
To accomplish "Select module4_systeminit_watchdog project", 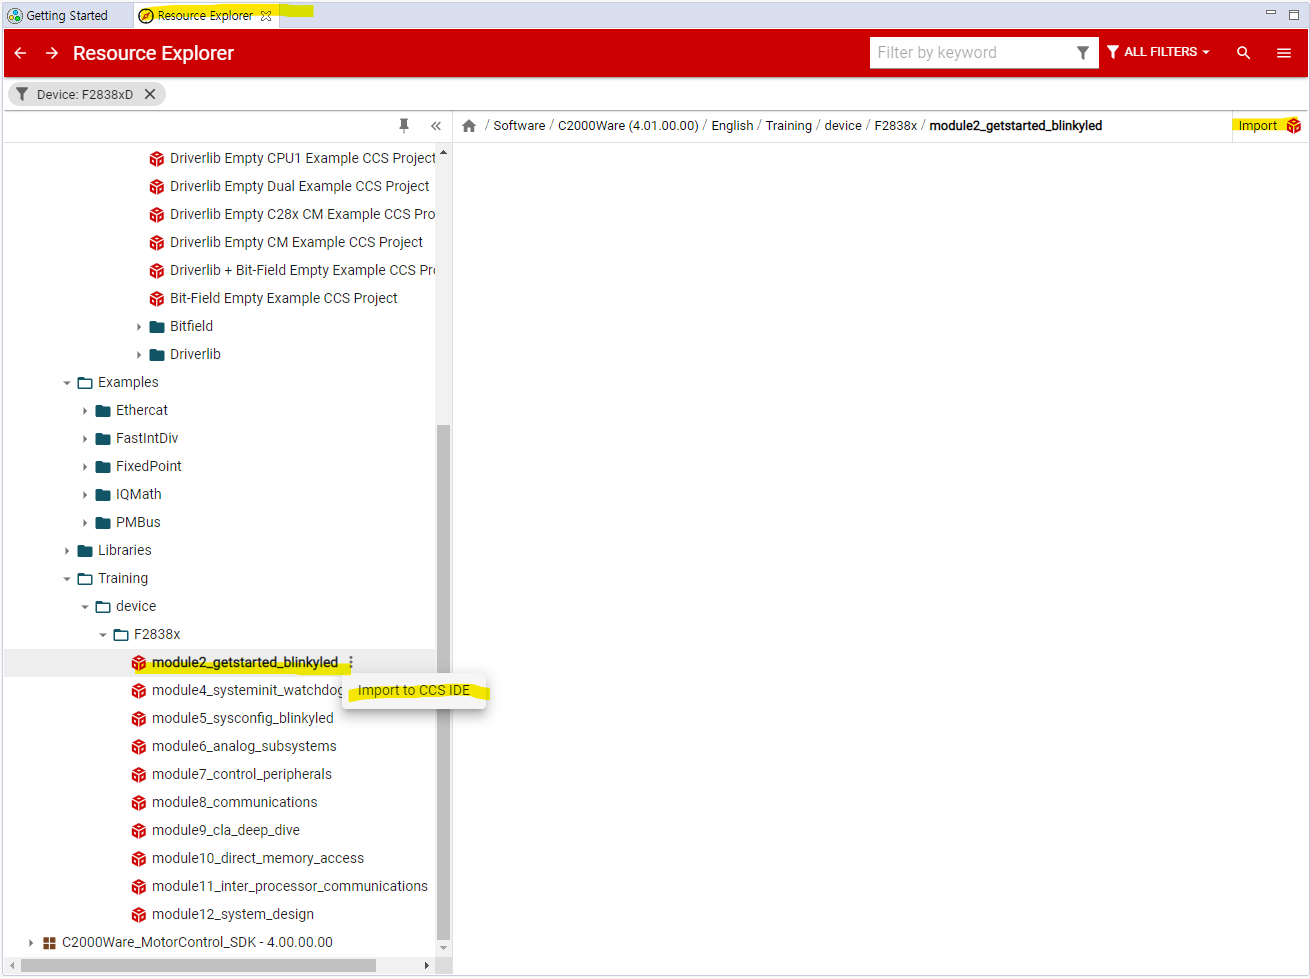I will pyautogui.click(x=247, y=691).
